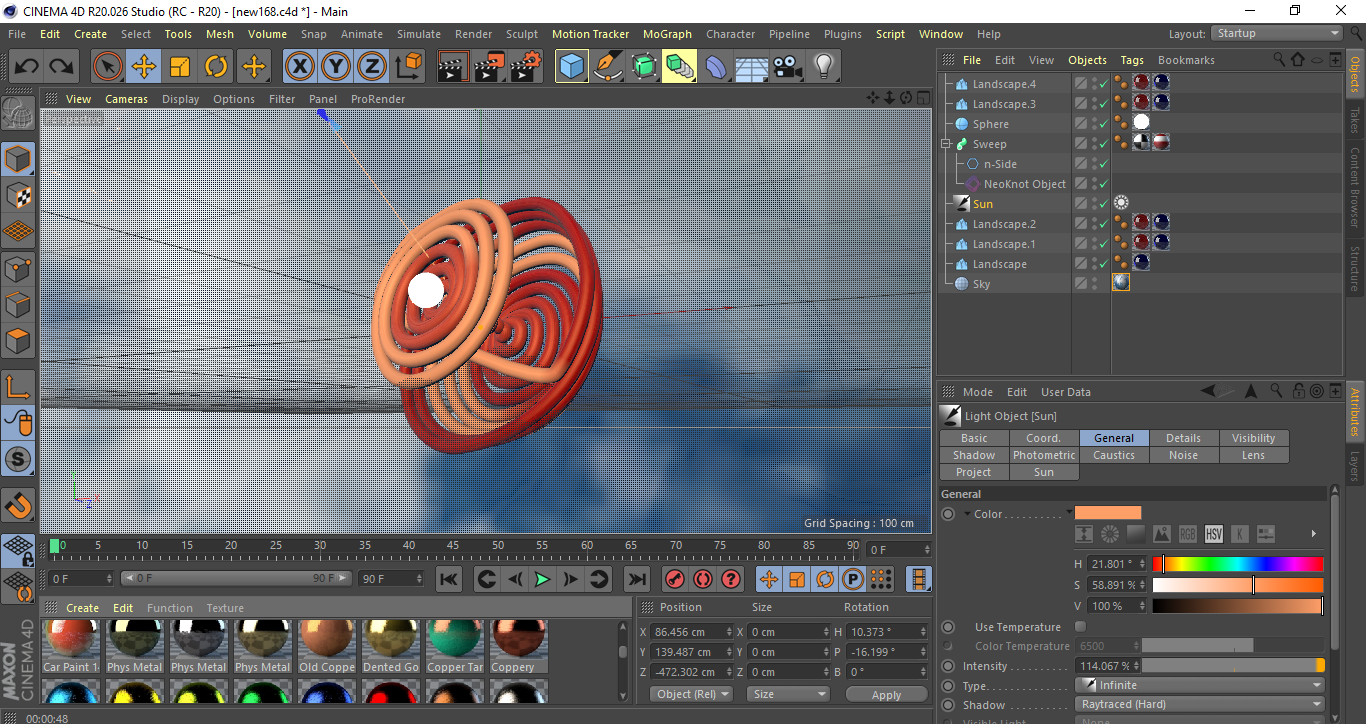Click the Position X input field
1366x724 pixels.
click(x=692, y=632)
